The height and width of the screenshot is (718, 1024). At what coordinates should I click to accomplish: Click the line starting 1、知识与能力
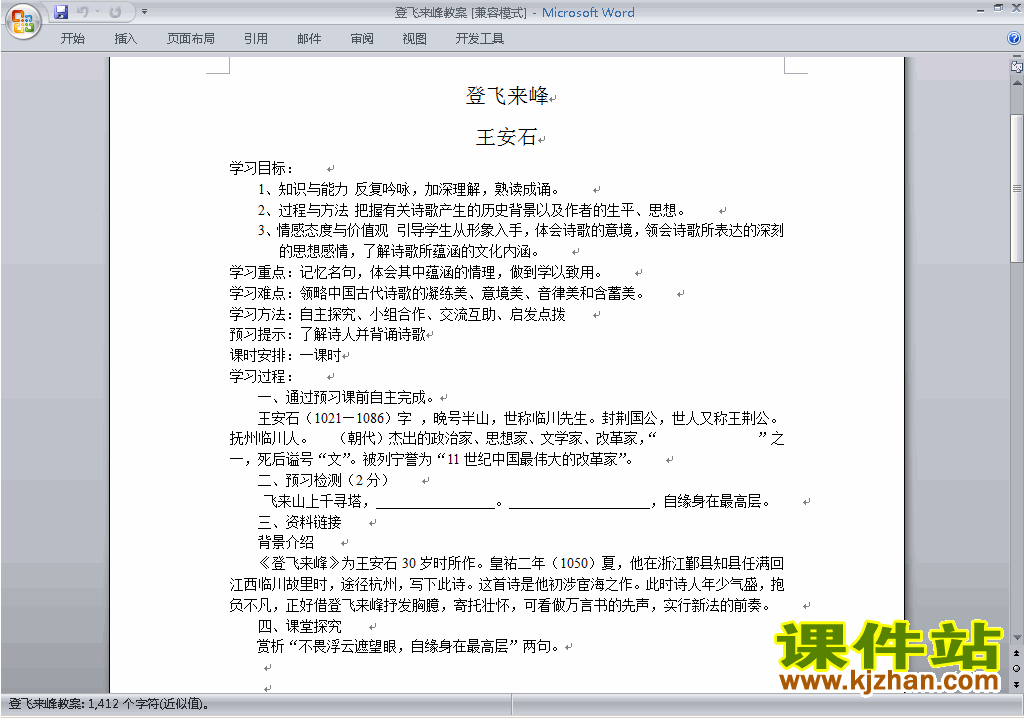[x=409, y=189]
